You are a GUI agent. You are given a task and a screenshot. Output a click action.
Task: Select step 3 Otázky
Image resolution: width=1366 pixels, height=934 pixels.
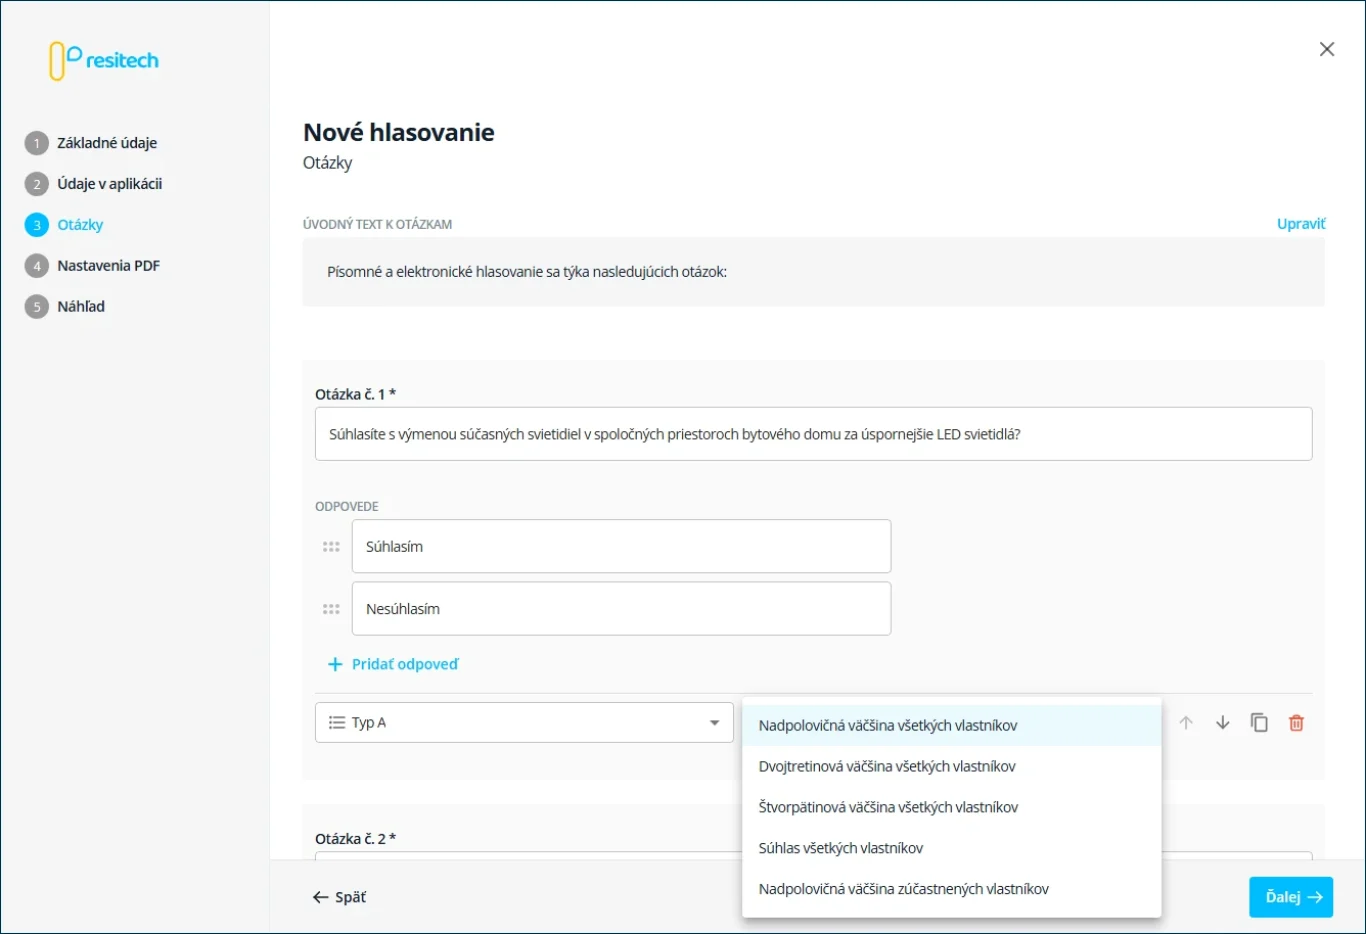tap(64, 225)
